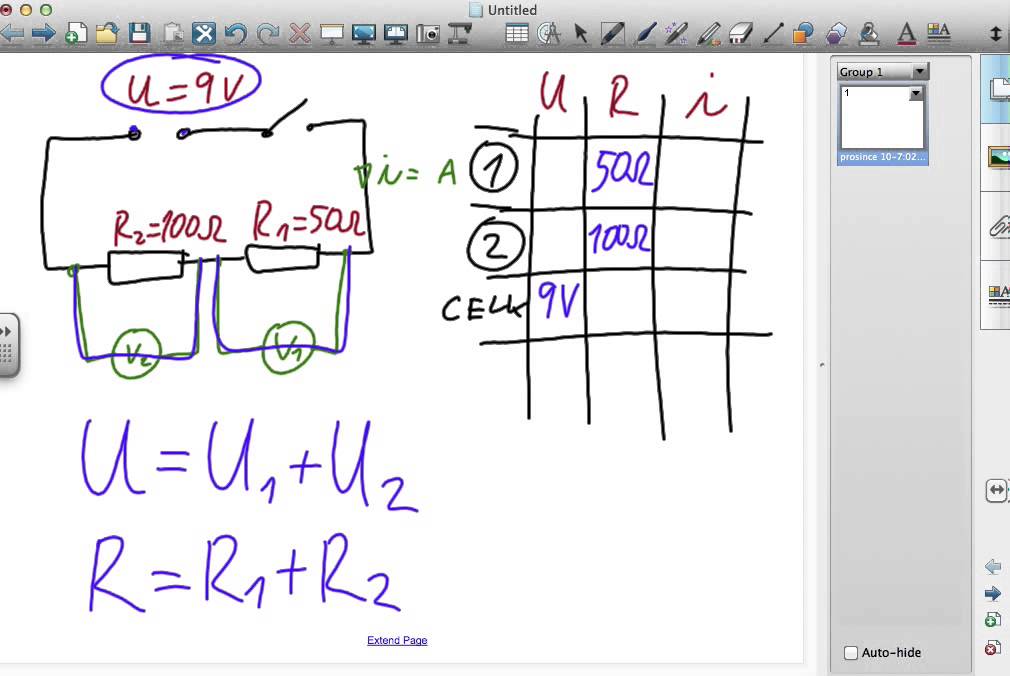Viewport: 1010px width, 676px height.
Task: Add a new blank page
Action: click(x=75, y=33)
